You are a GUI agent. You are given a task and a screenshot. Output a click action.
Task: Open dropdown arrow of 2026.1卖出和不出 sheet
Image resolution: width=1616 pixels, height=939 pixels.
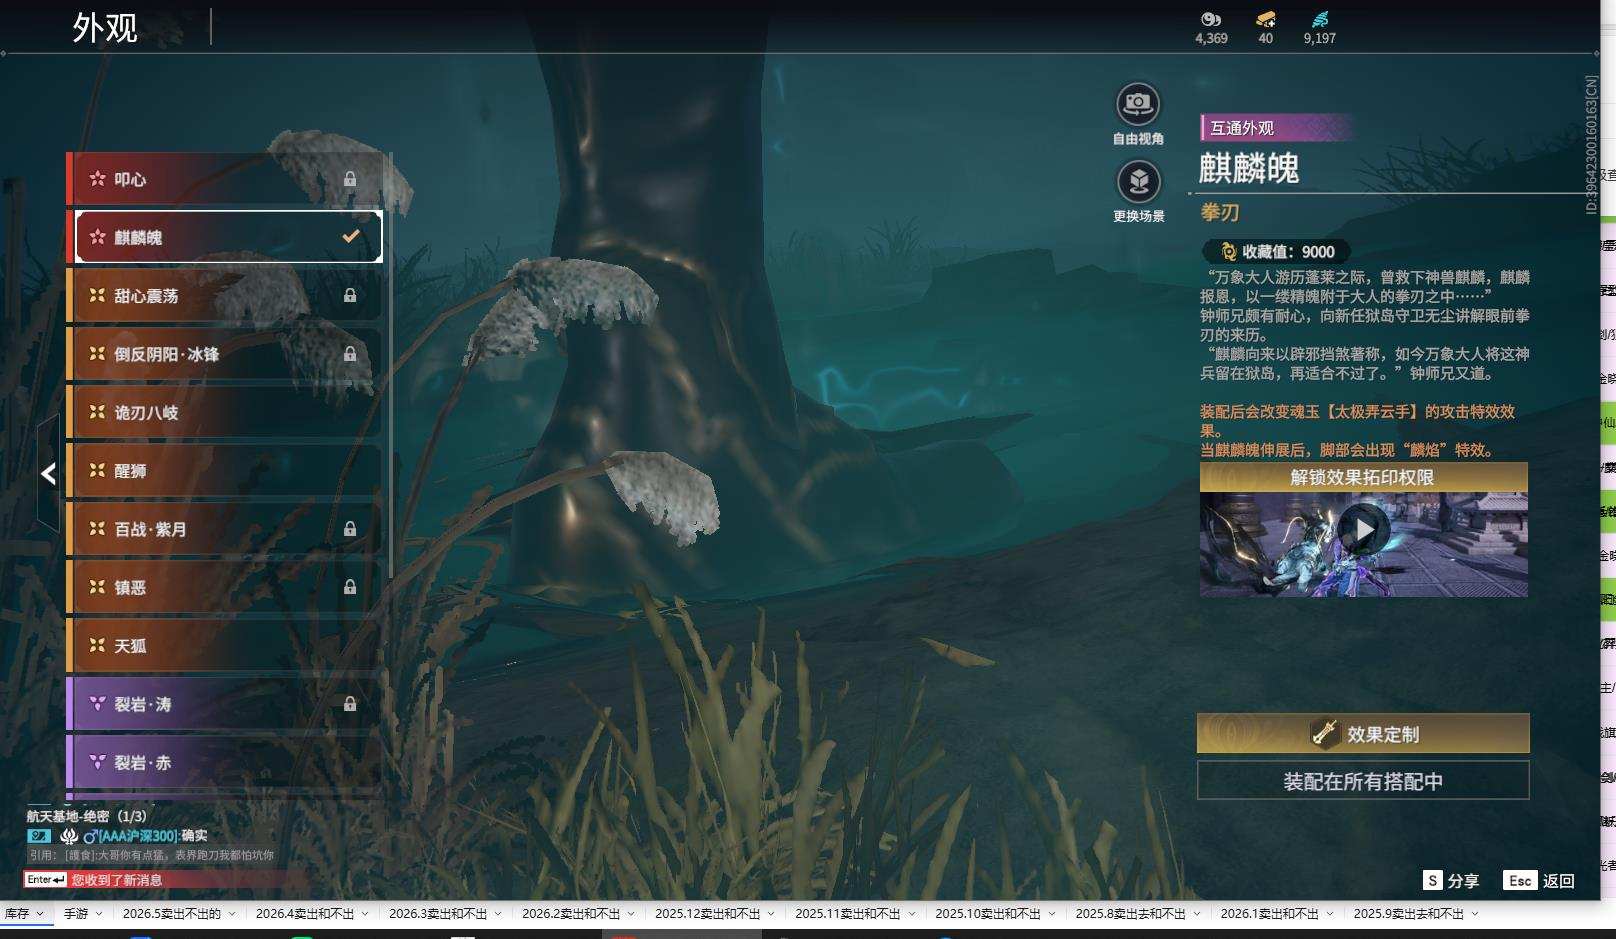pyautogui.click(x=1330, y=914)
